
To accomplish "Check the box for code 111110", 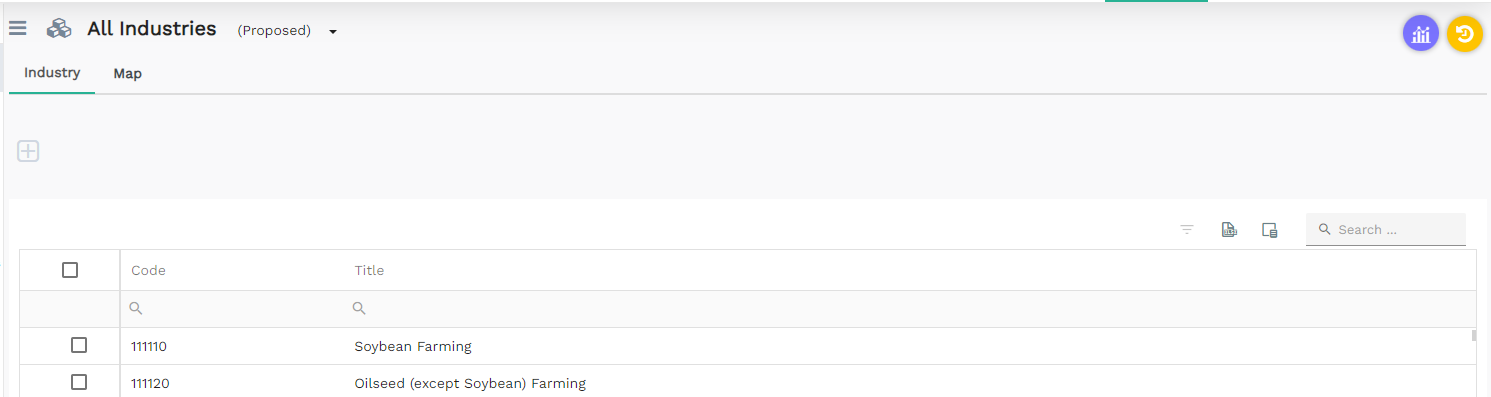I will tap(79, 345).
